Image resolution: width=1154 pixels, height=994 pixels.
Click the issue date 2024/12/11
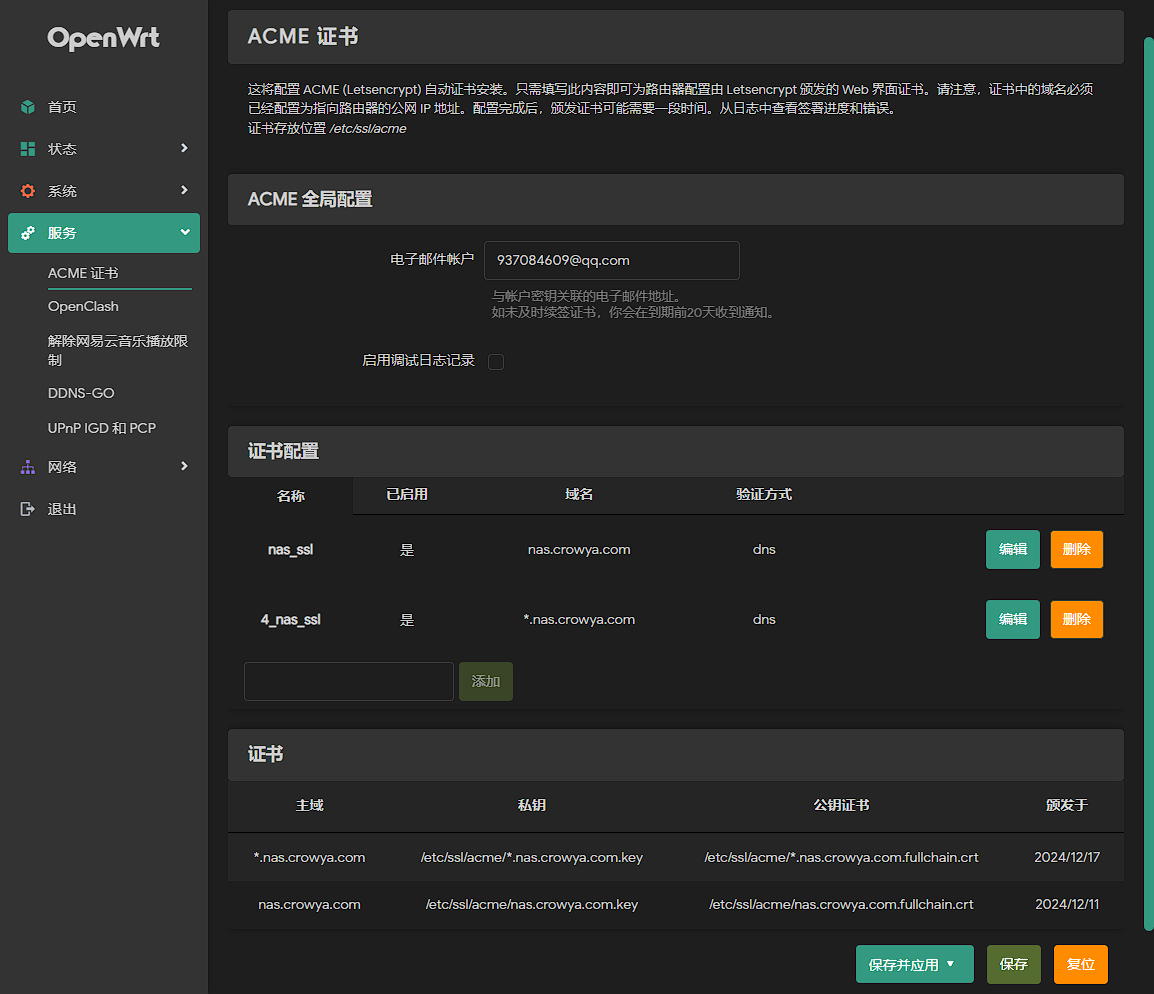tap(1067, 904)
